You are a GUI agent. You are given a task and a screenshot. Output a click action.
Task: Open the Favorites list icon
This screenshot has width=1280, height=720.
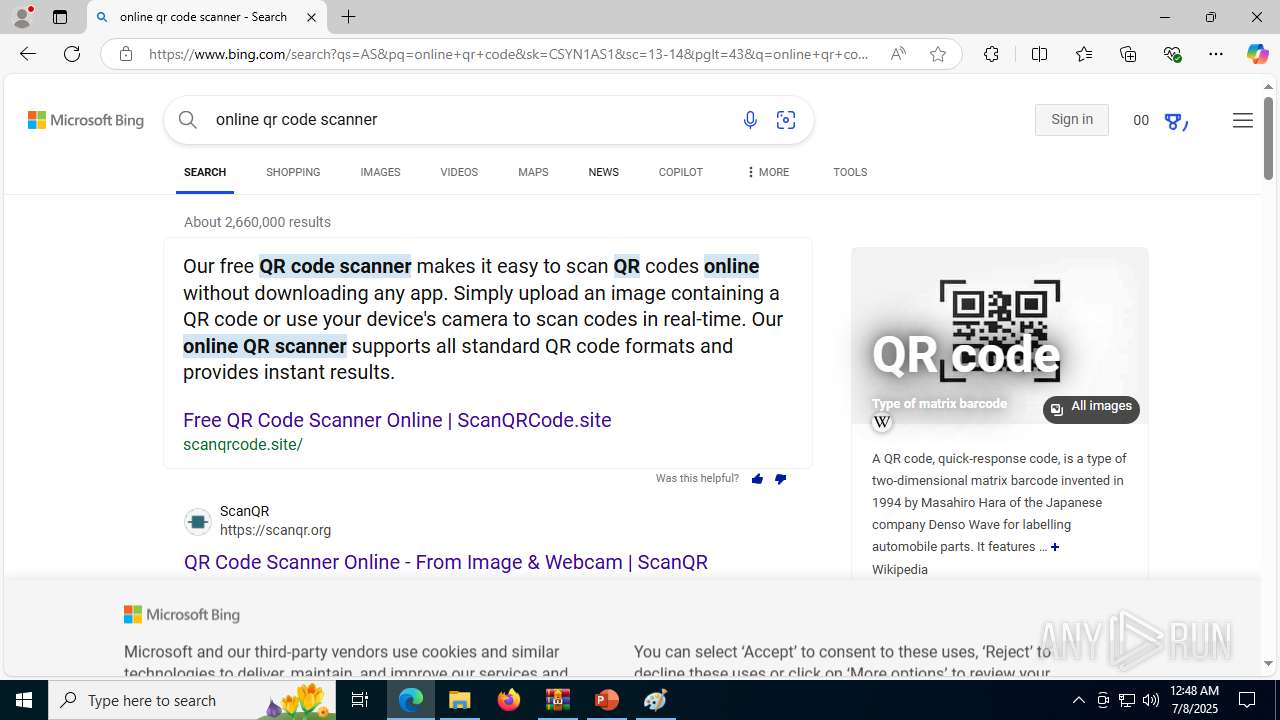pos(1083,54)
